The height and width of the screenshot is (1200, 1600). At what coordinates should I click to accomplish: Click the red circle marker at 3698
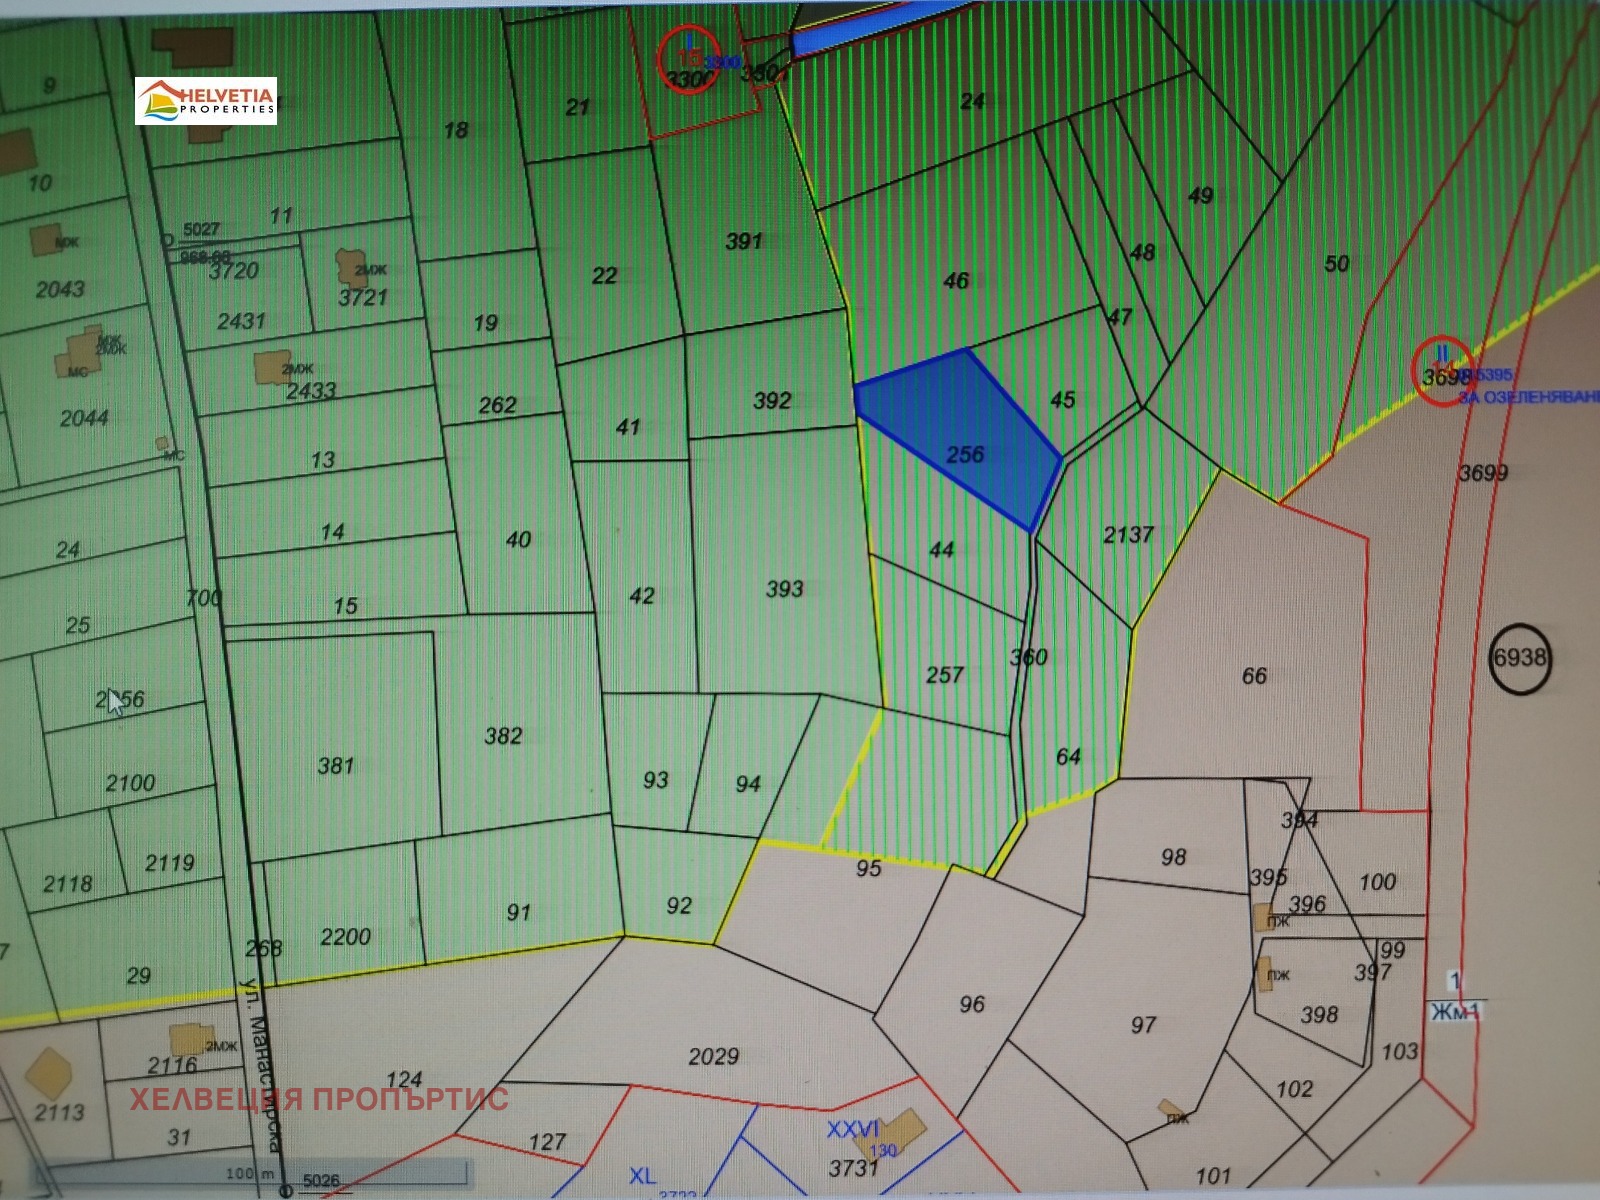point(1442,371)
